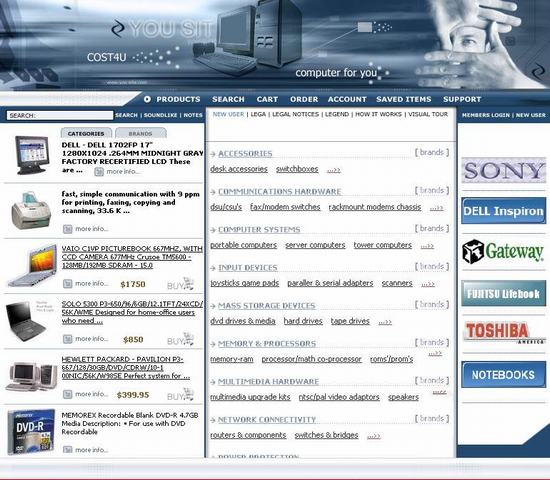
Task: Expand more Accessories subcategories arrow
Action: (x=333, y=171)
